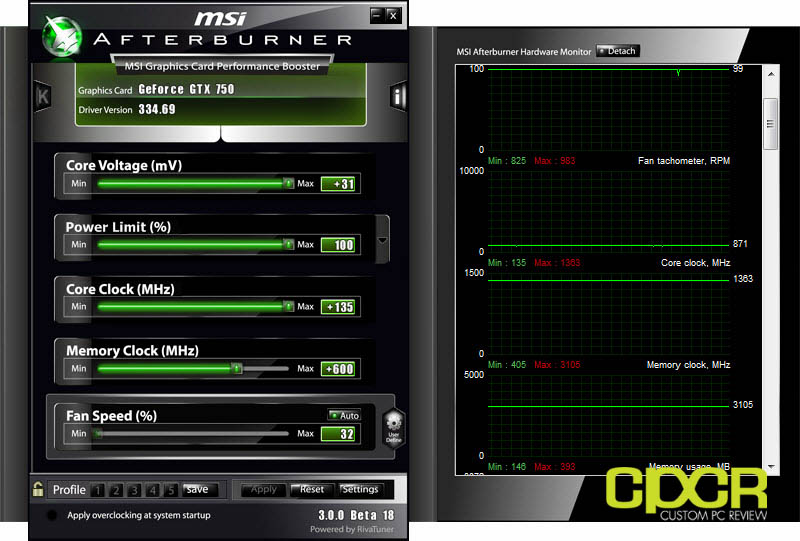
Task: Toggle Fan Speed Auto mode
Action: (x=344, y=415)
